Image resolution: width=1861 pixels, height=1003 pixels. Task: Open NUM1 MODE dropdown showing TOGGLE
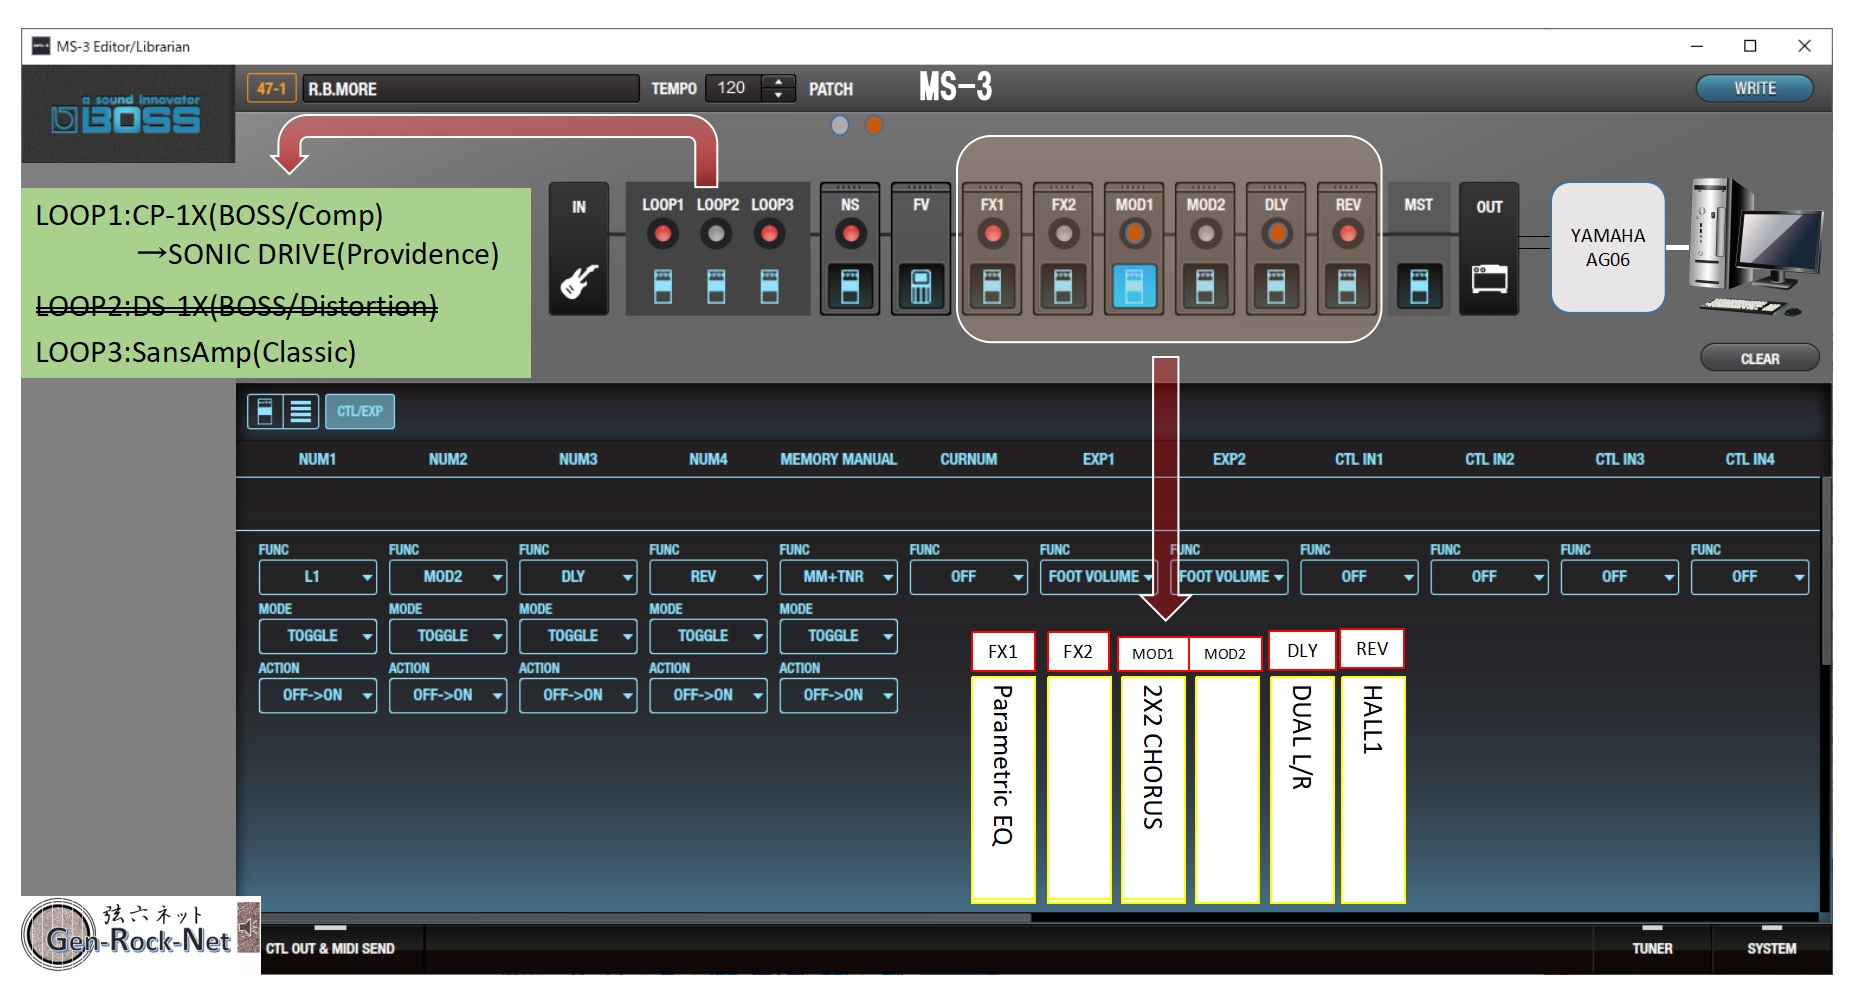(x=318, y=636)
